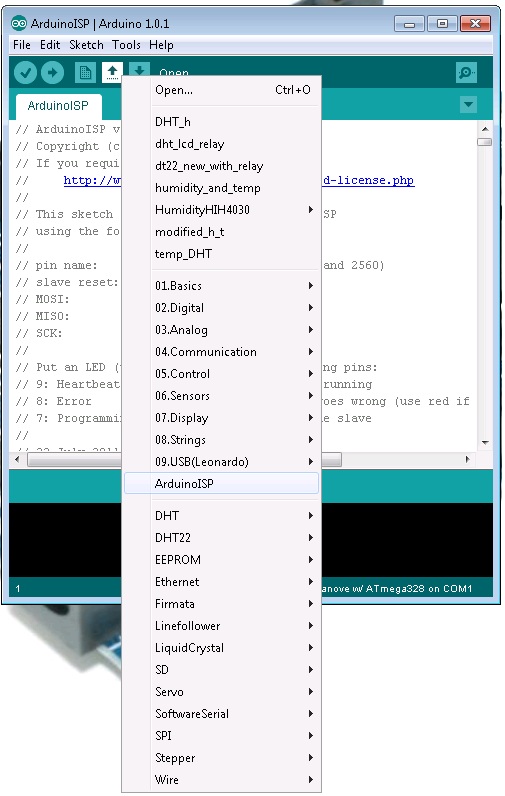This screenshot has width=505, height=796.
Task: Expand 02.Digital examples submenu
Action: coord(221,308)
